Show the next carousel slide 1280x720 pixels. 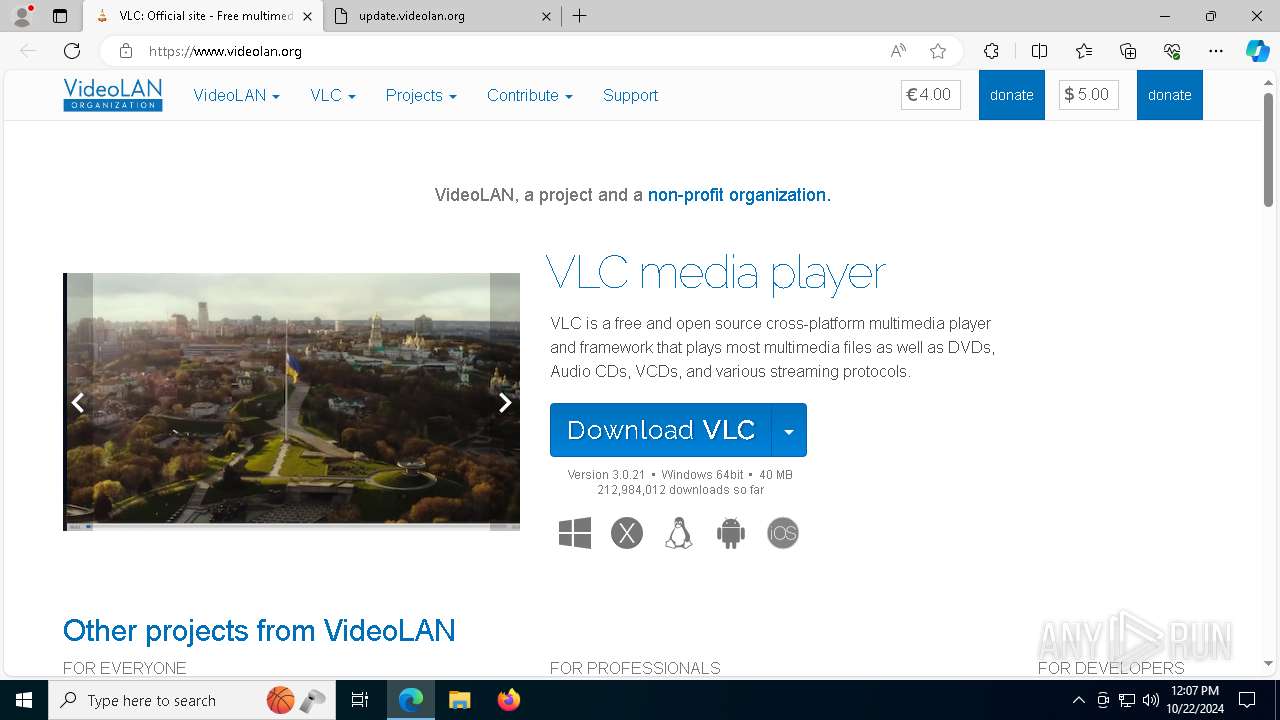pyautogui.click(x=505, y=402)
